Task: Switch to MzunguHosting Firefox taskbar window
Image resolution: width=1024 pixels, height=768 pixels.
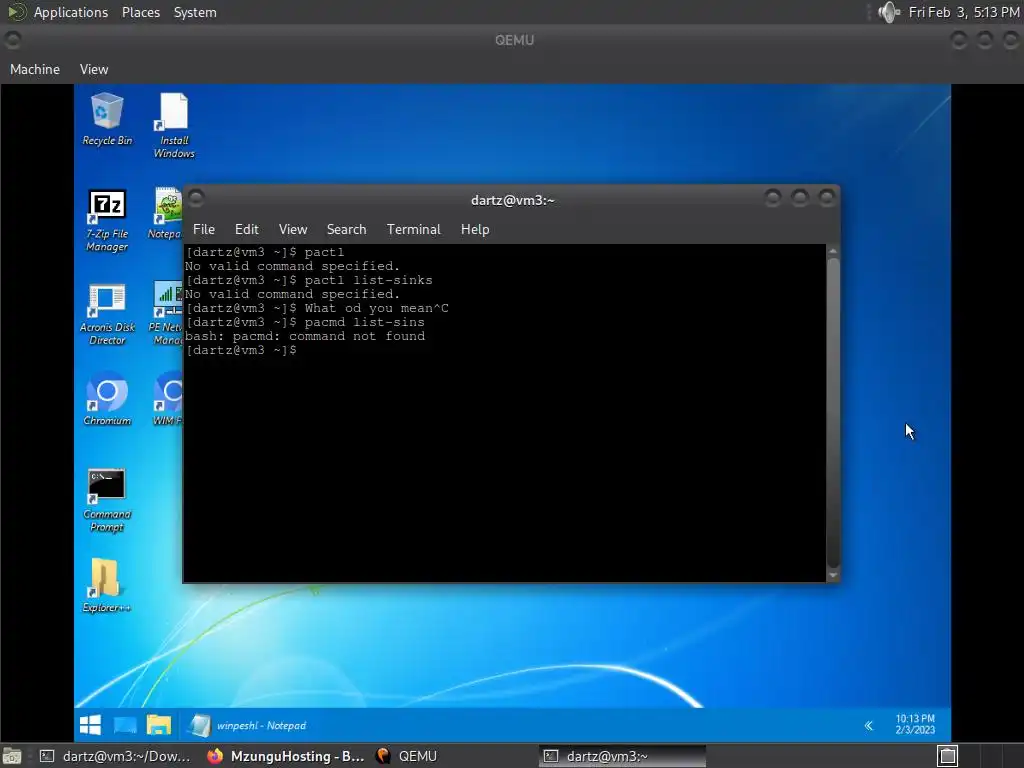Action: point(285,756)
